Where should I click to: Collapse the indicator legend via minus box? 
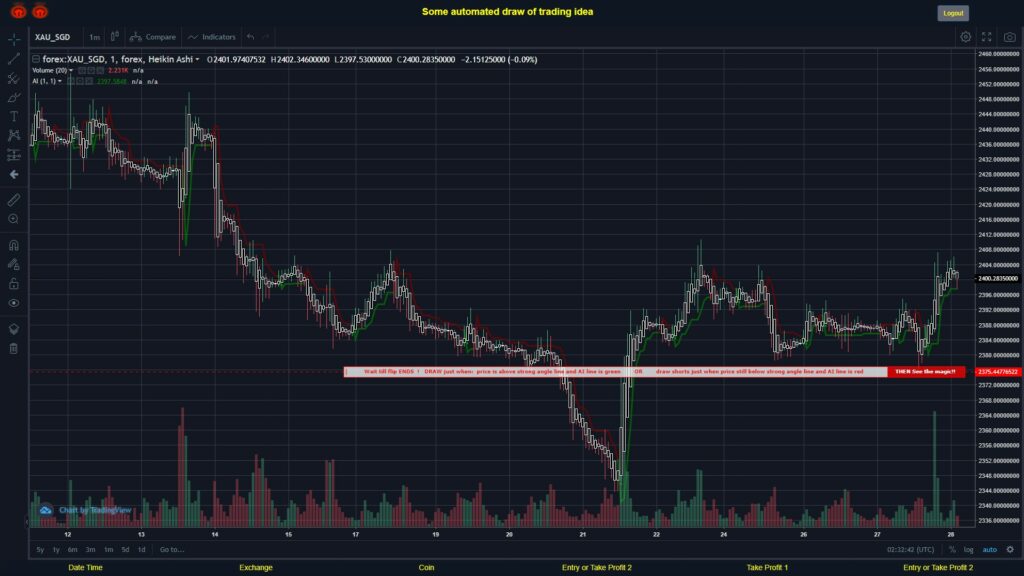(36, 59)
